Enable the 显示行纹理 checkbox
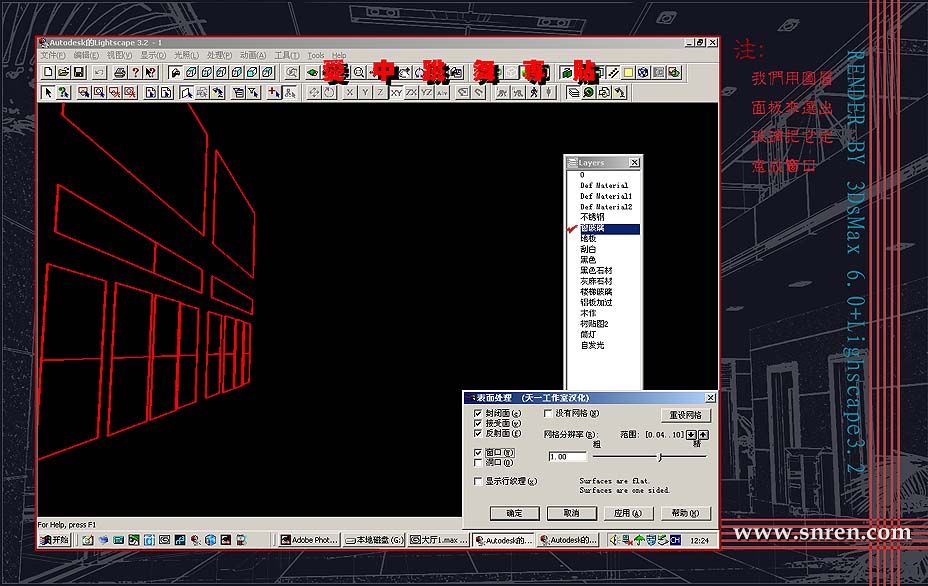Image resolution: width=928 pixels, height=586 pixels. [x=478, y=481]
